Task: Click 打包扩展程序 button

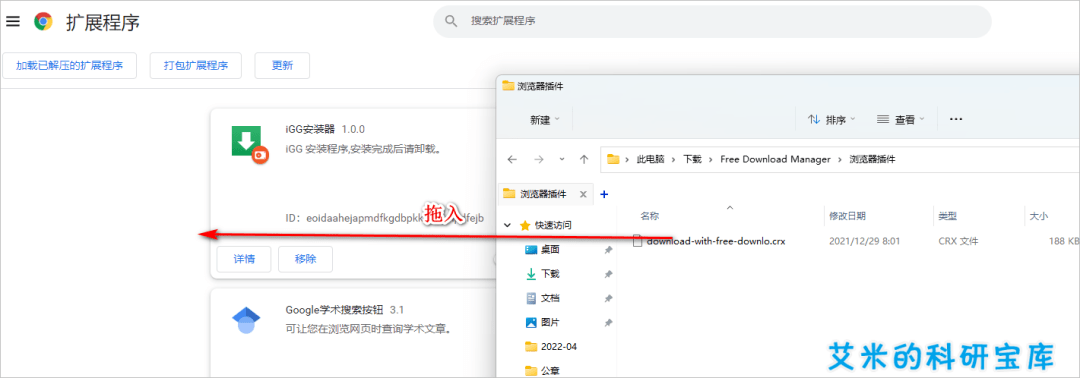Action: [196, 65]
